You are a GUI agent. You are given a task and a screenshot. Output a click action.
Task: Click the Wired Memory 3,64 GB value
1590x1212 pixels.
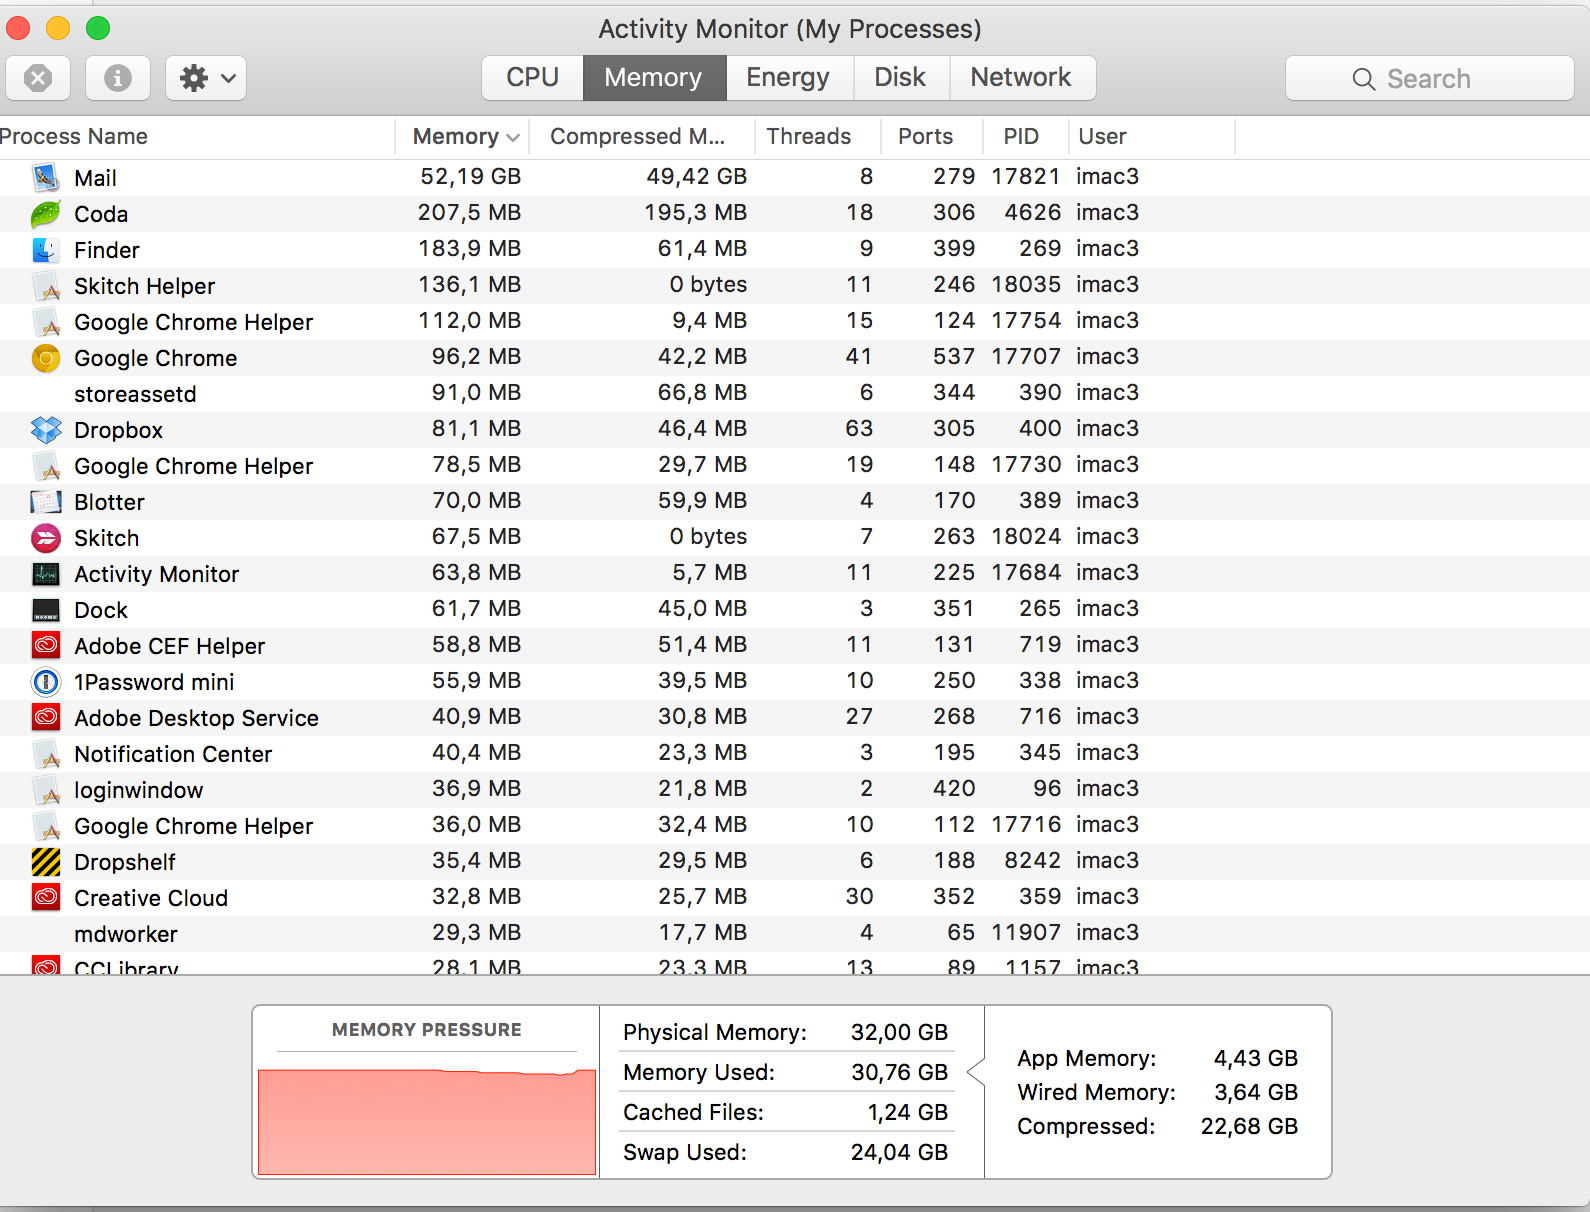click(1256, 1093)
